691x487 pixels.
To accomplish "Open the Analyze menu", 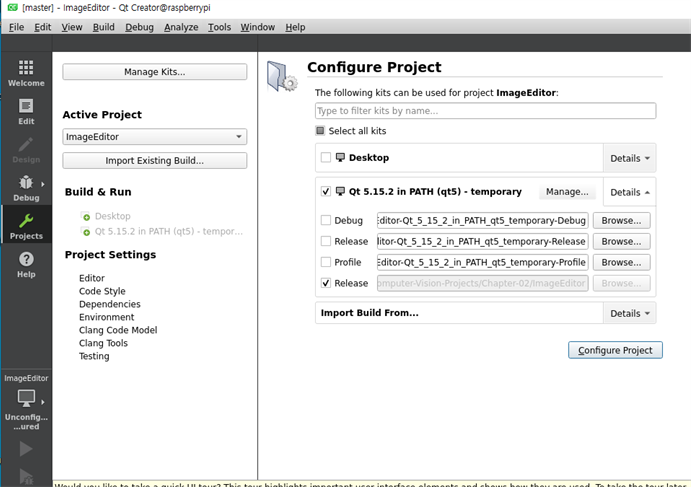I will pos(181,27).
